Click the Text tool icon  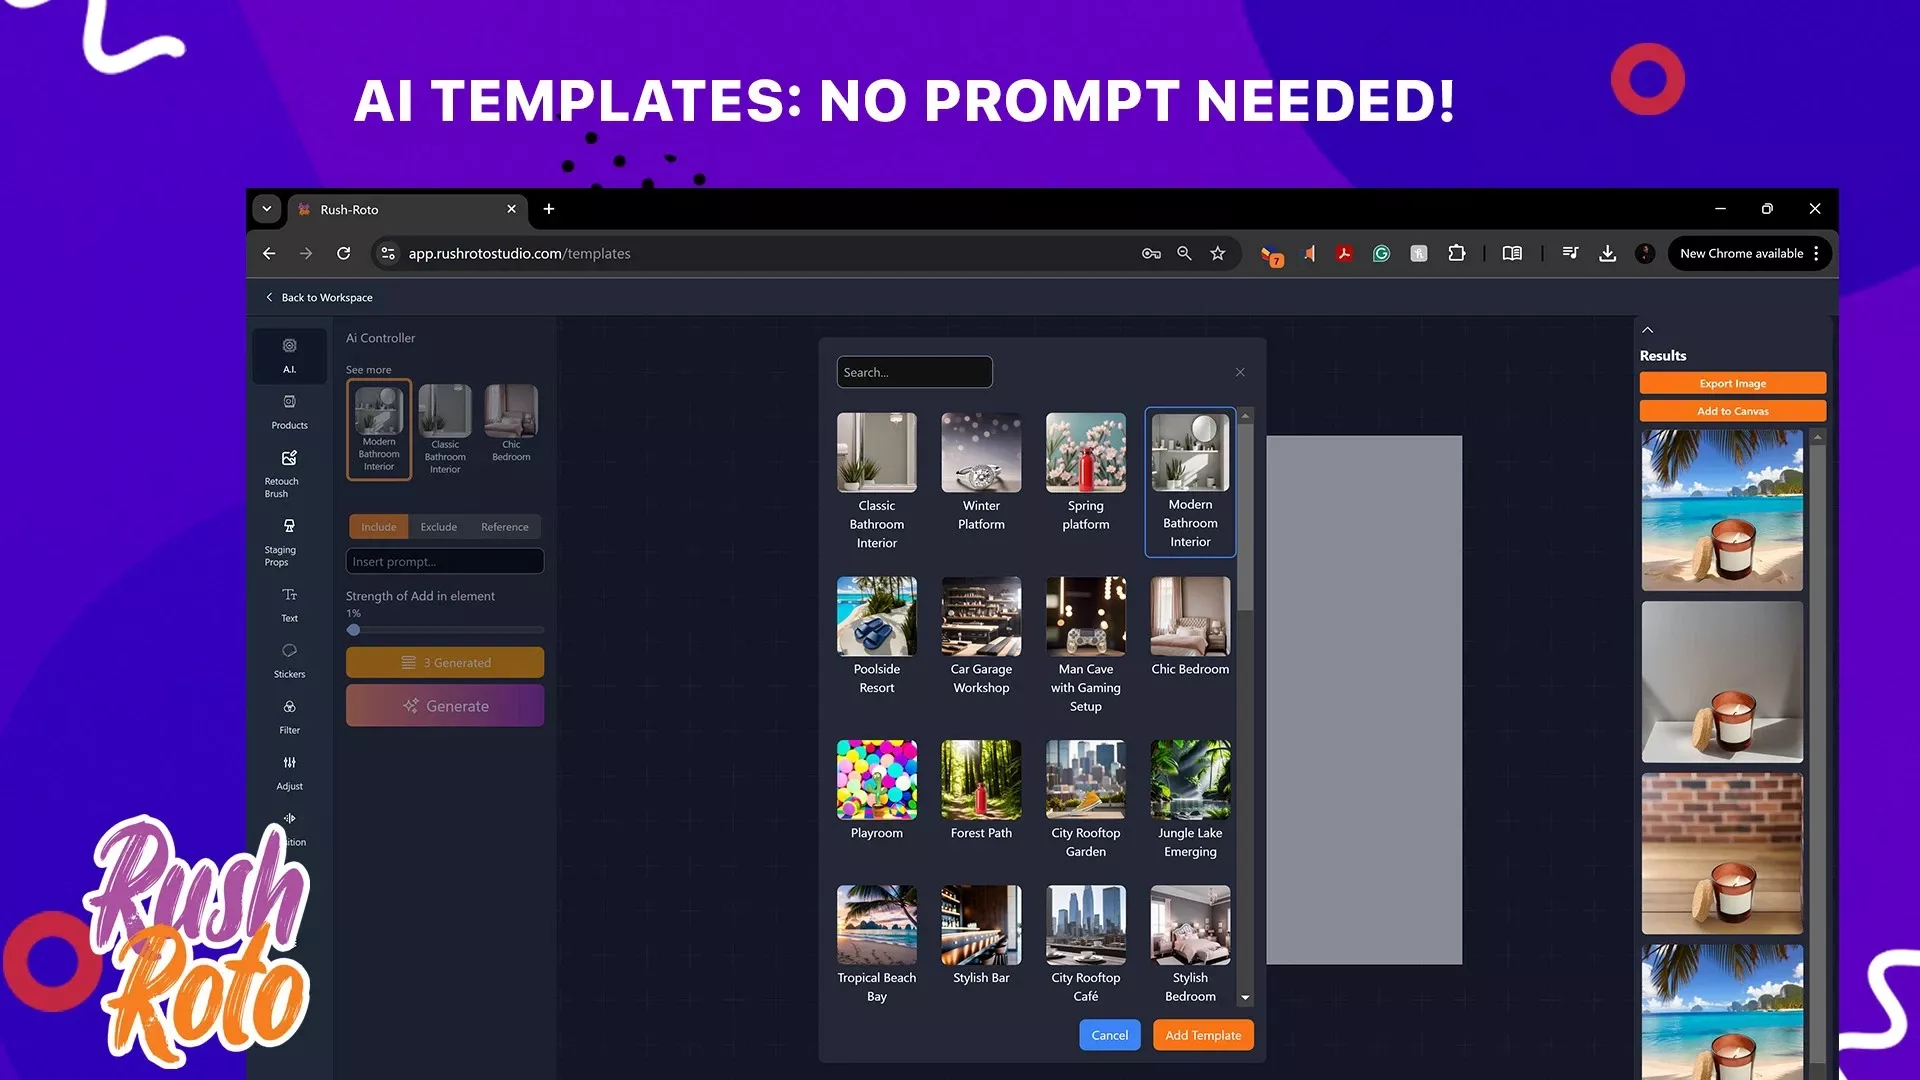pos(289,595)
